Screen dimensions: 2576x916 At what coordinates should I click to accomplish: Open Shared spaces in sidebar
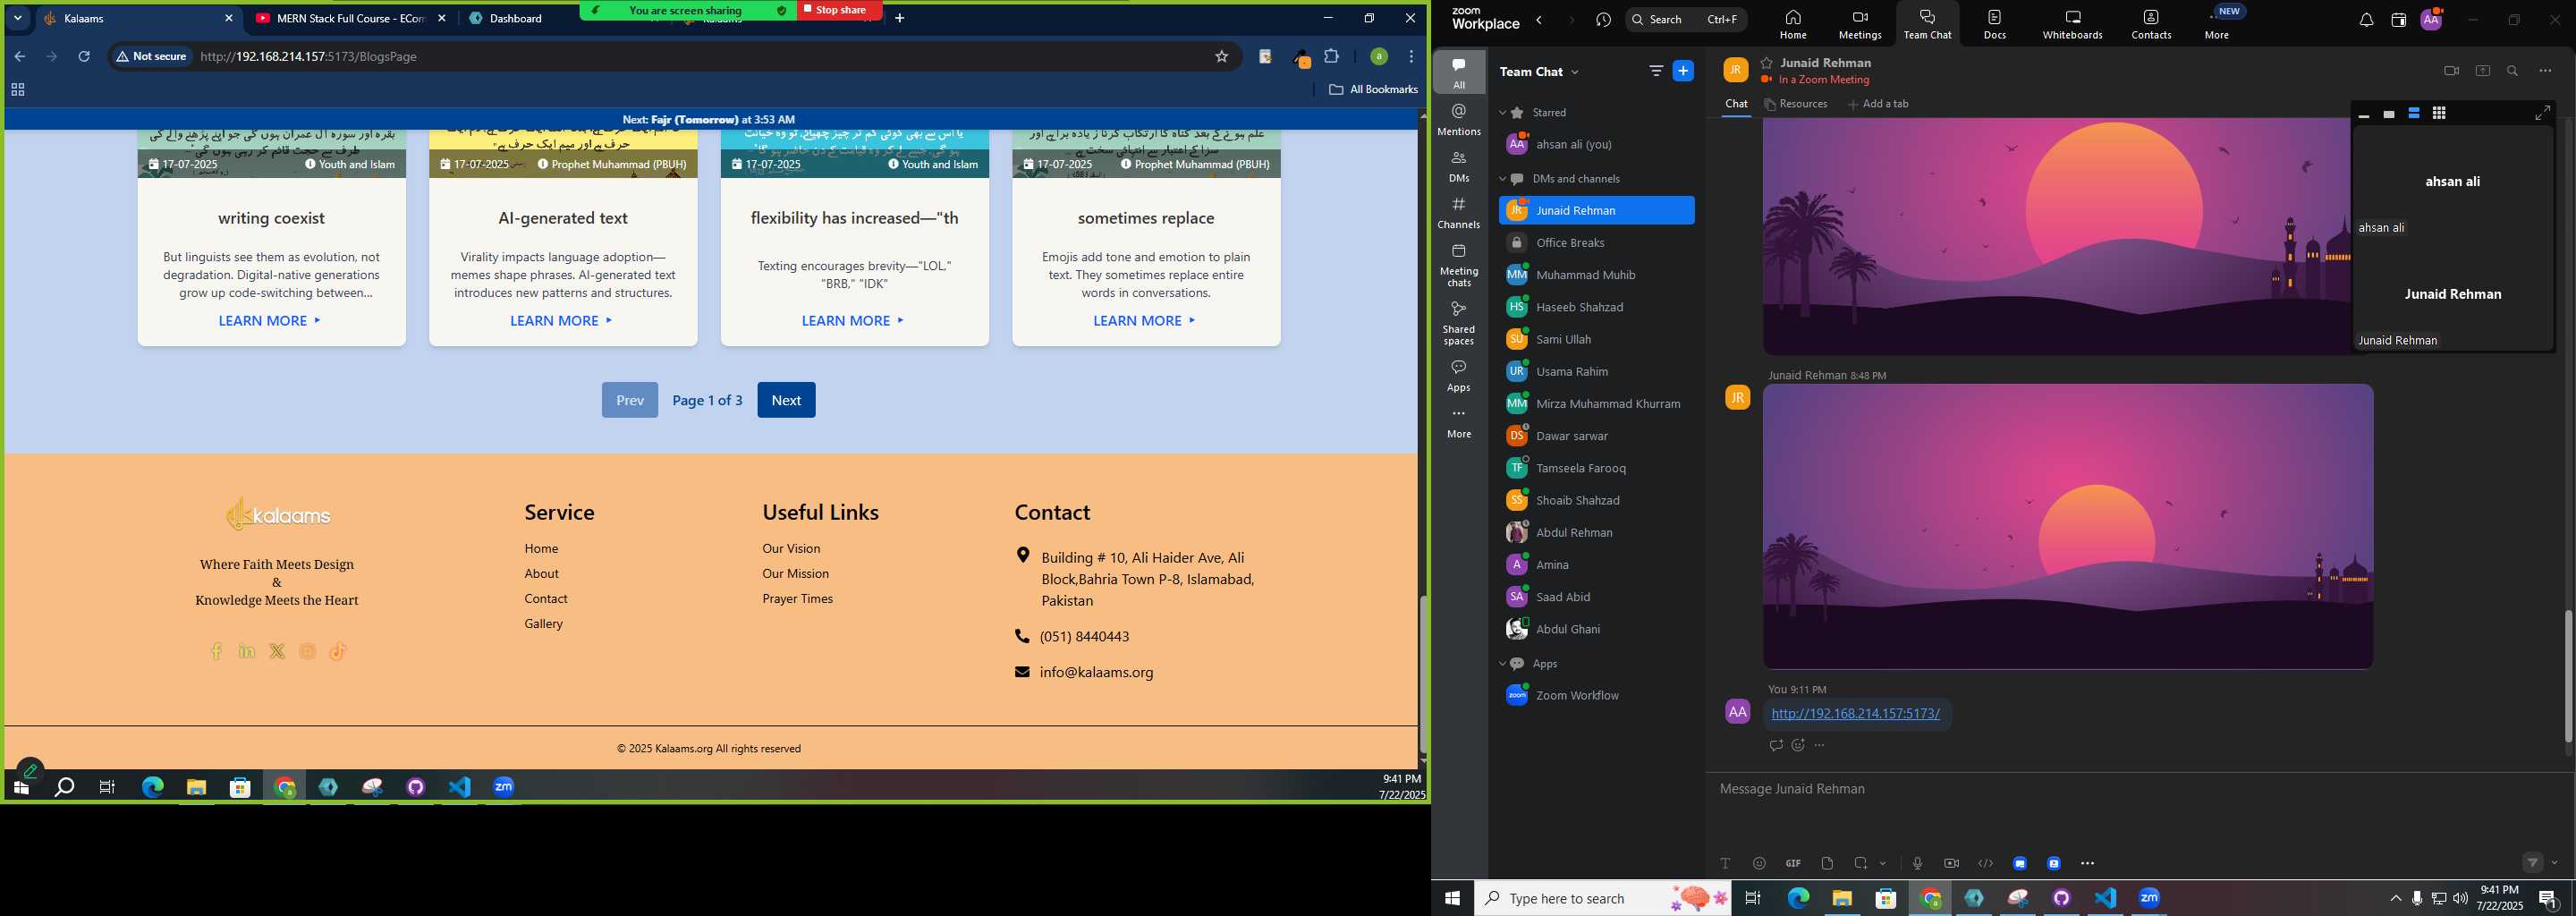click(1459, 322)
